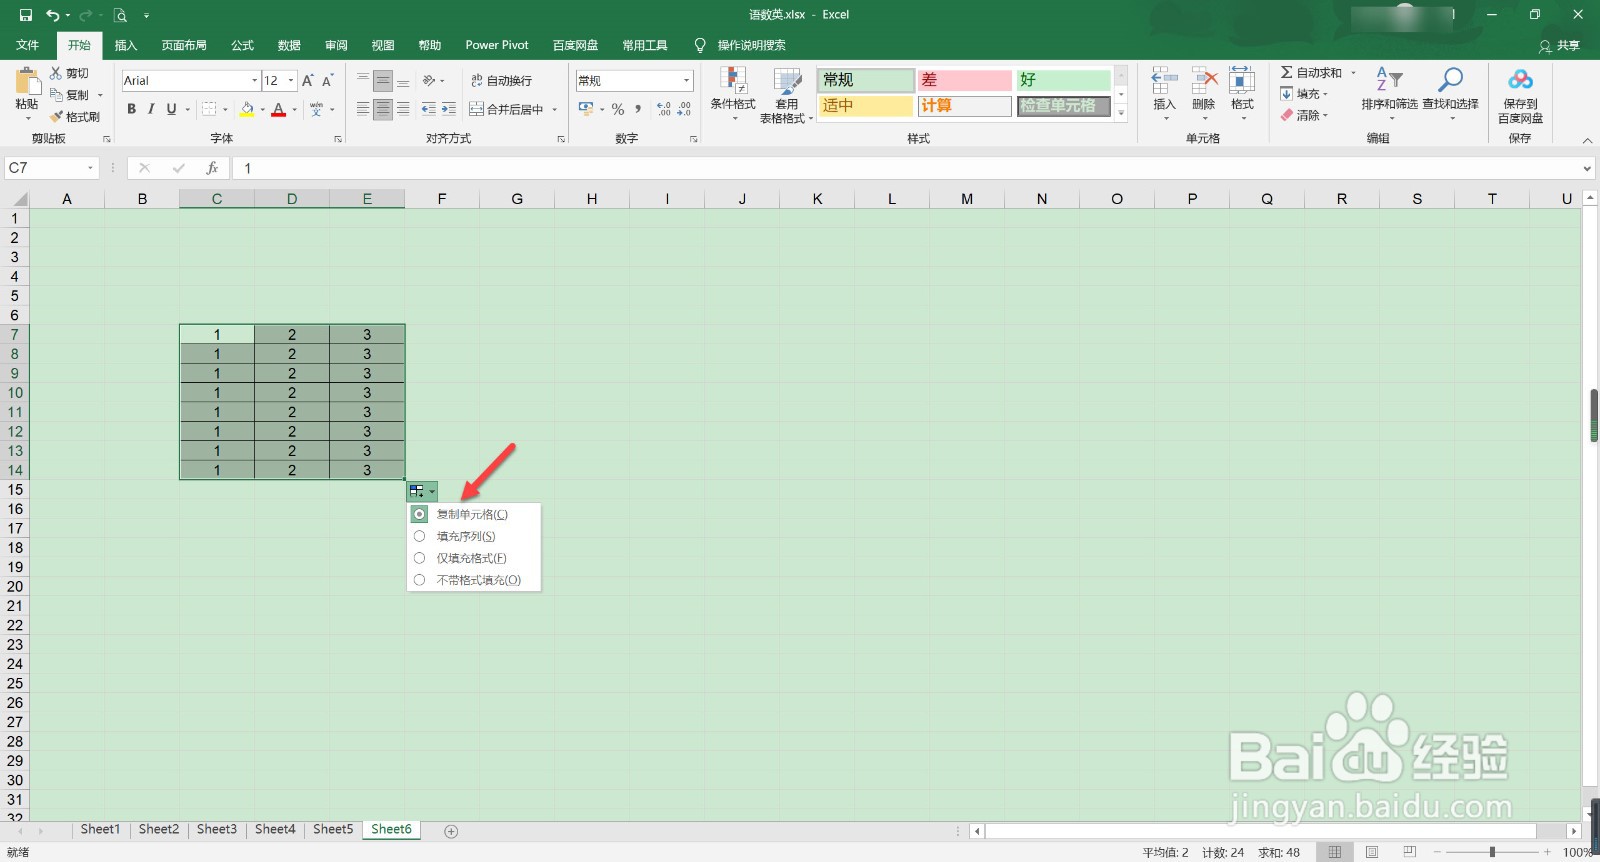This screenshot has height=862, width=1600.
Task: Click the Percent Style icon
Action: click(x=618, y=109)
